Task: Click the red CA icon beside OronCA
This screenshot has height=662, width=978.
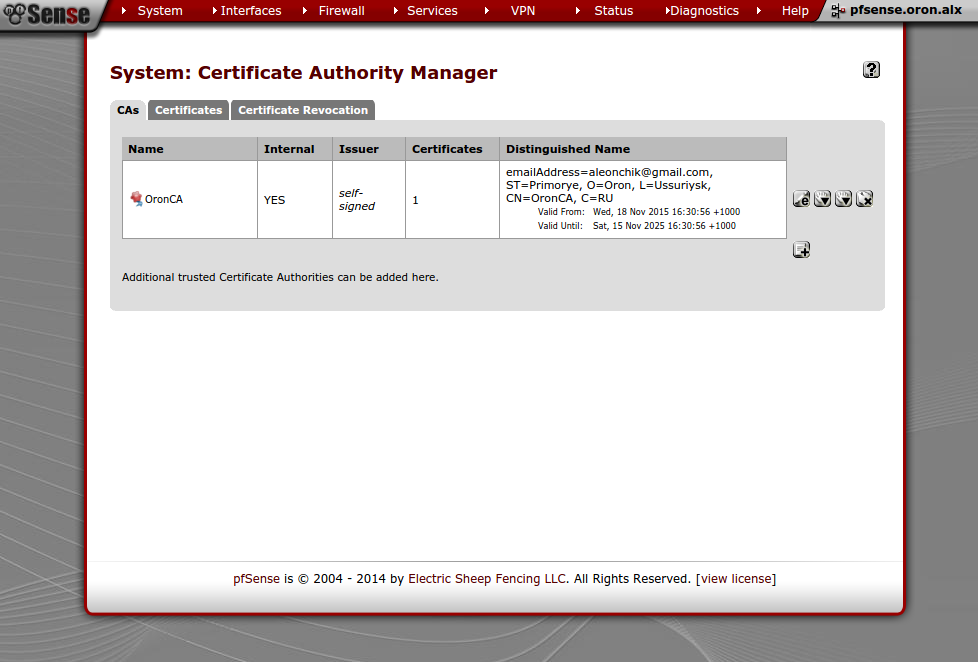Action: pos(136,198)
